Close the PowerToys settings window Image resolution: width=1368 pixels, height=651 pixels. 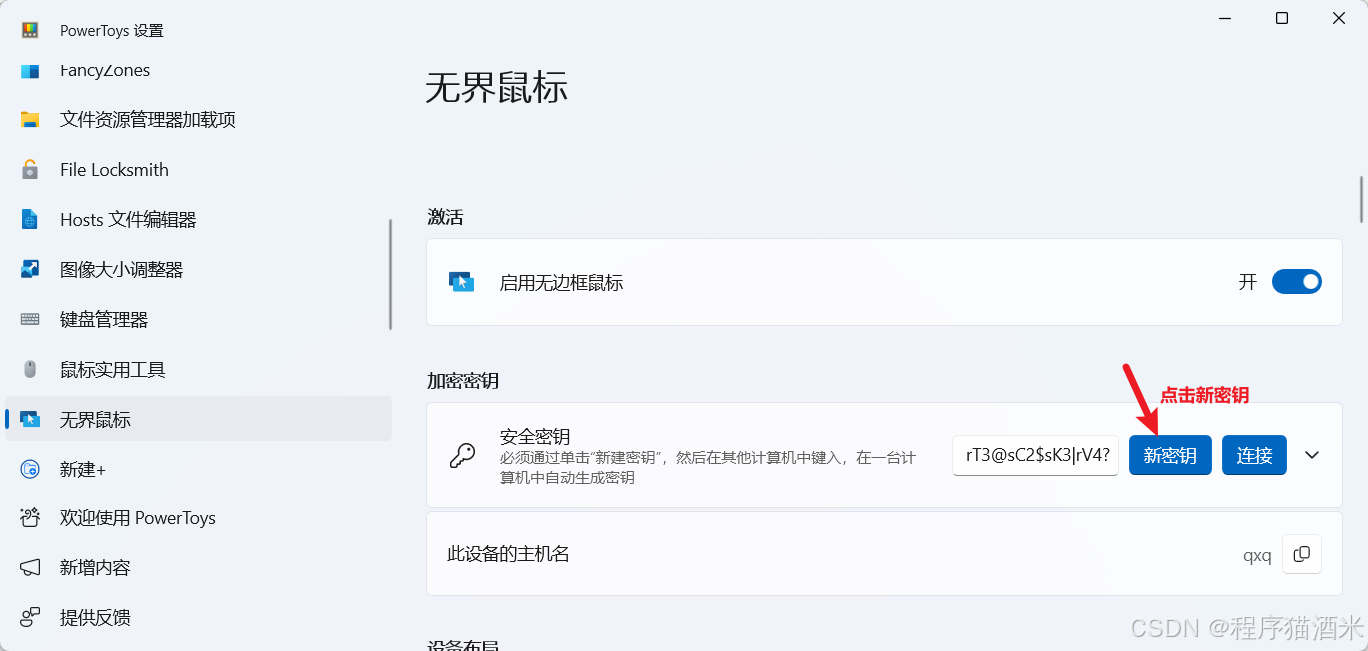tap(1338, 18)
